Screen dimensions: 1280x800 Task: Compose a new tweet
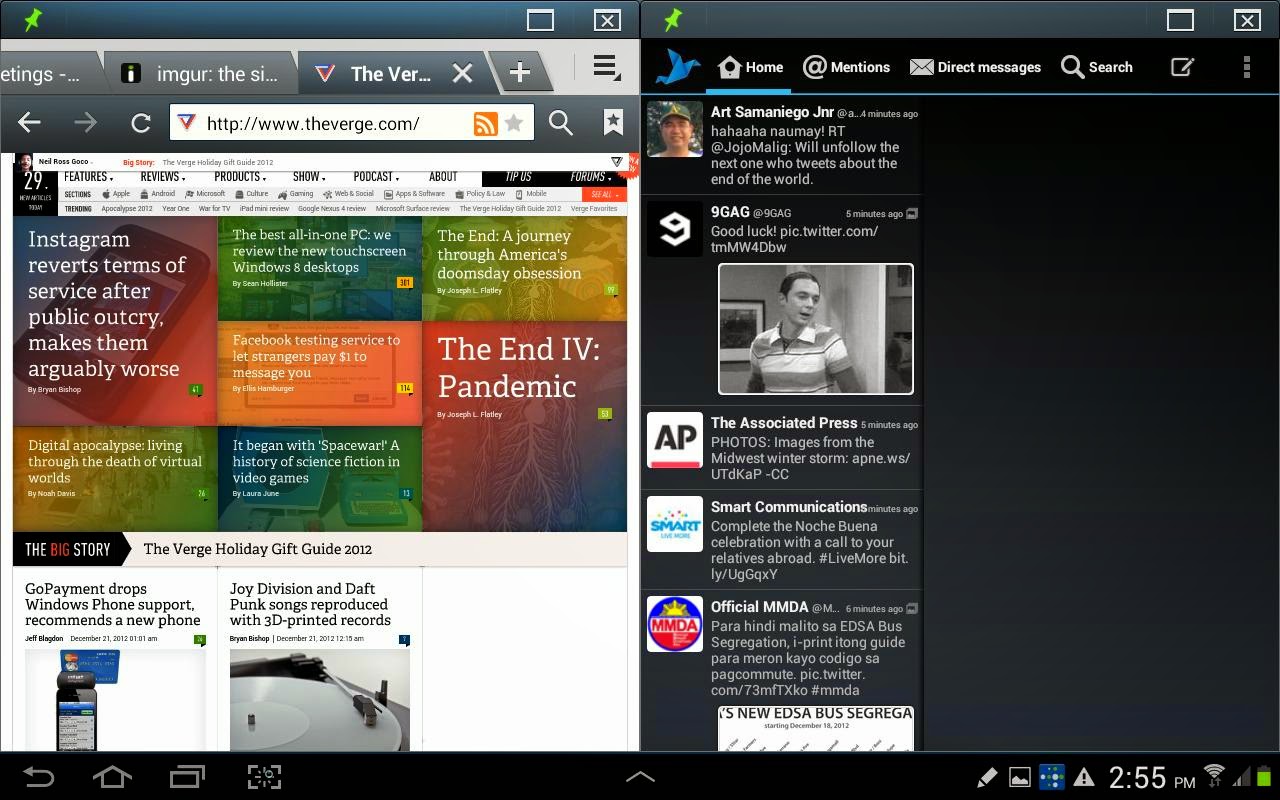click(1182, 67)
